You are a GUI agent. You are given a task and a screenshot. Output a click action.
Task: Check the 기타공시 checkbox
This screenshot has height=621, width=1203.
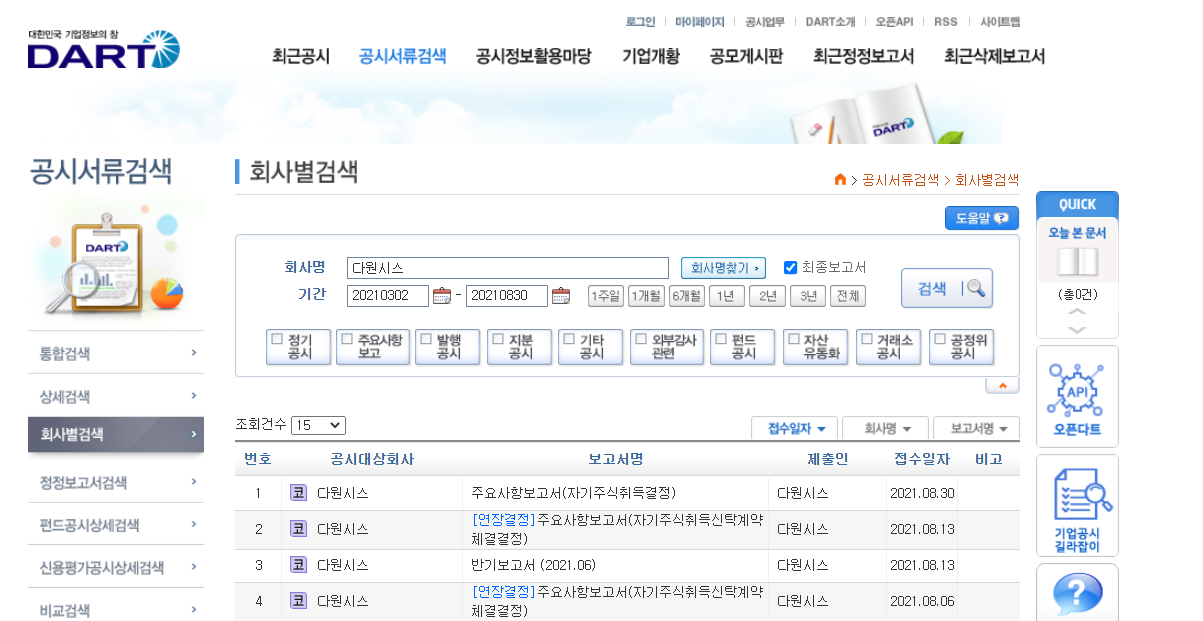coord(569,339)
